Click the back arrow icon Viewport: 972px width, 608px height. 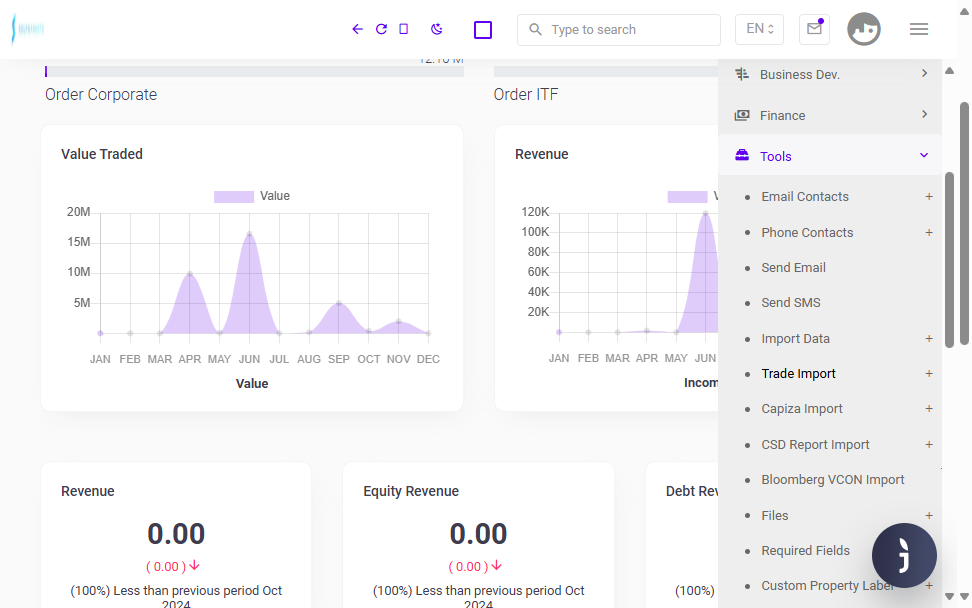pos(357,29)
